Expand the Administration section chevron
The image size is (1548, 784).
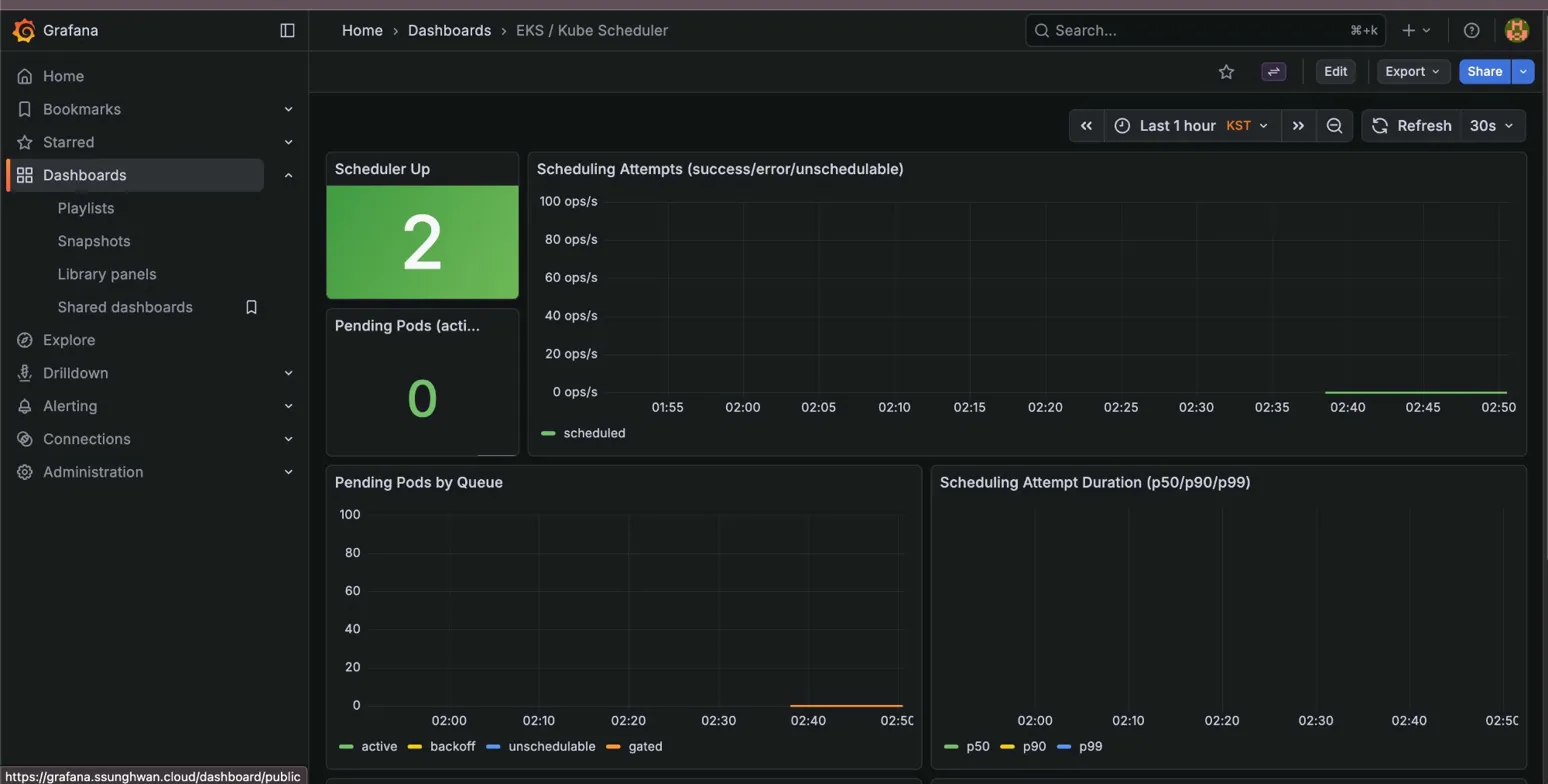pyautogui.click(x=288, y=472)
